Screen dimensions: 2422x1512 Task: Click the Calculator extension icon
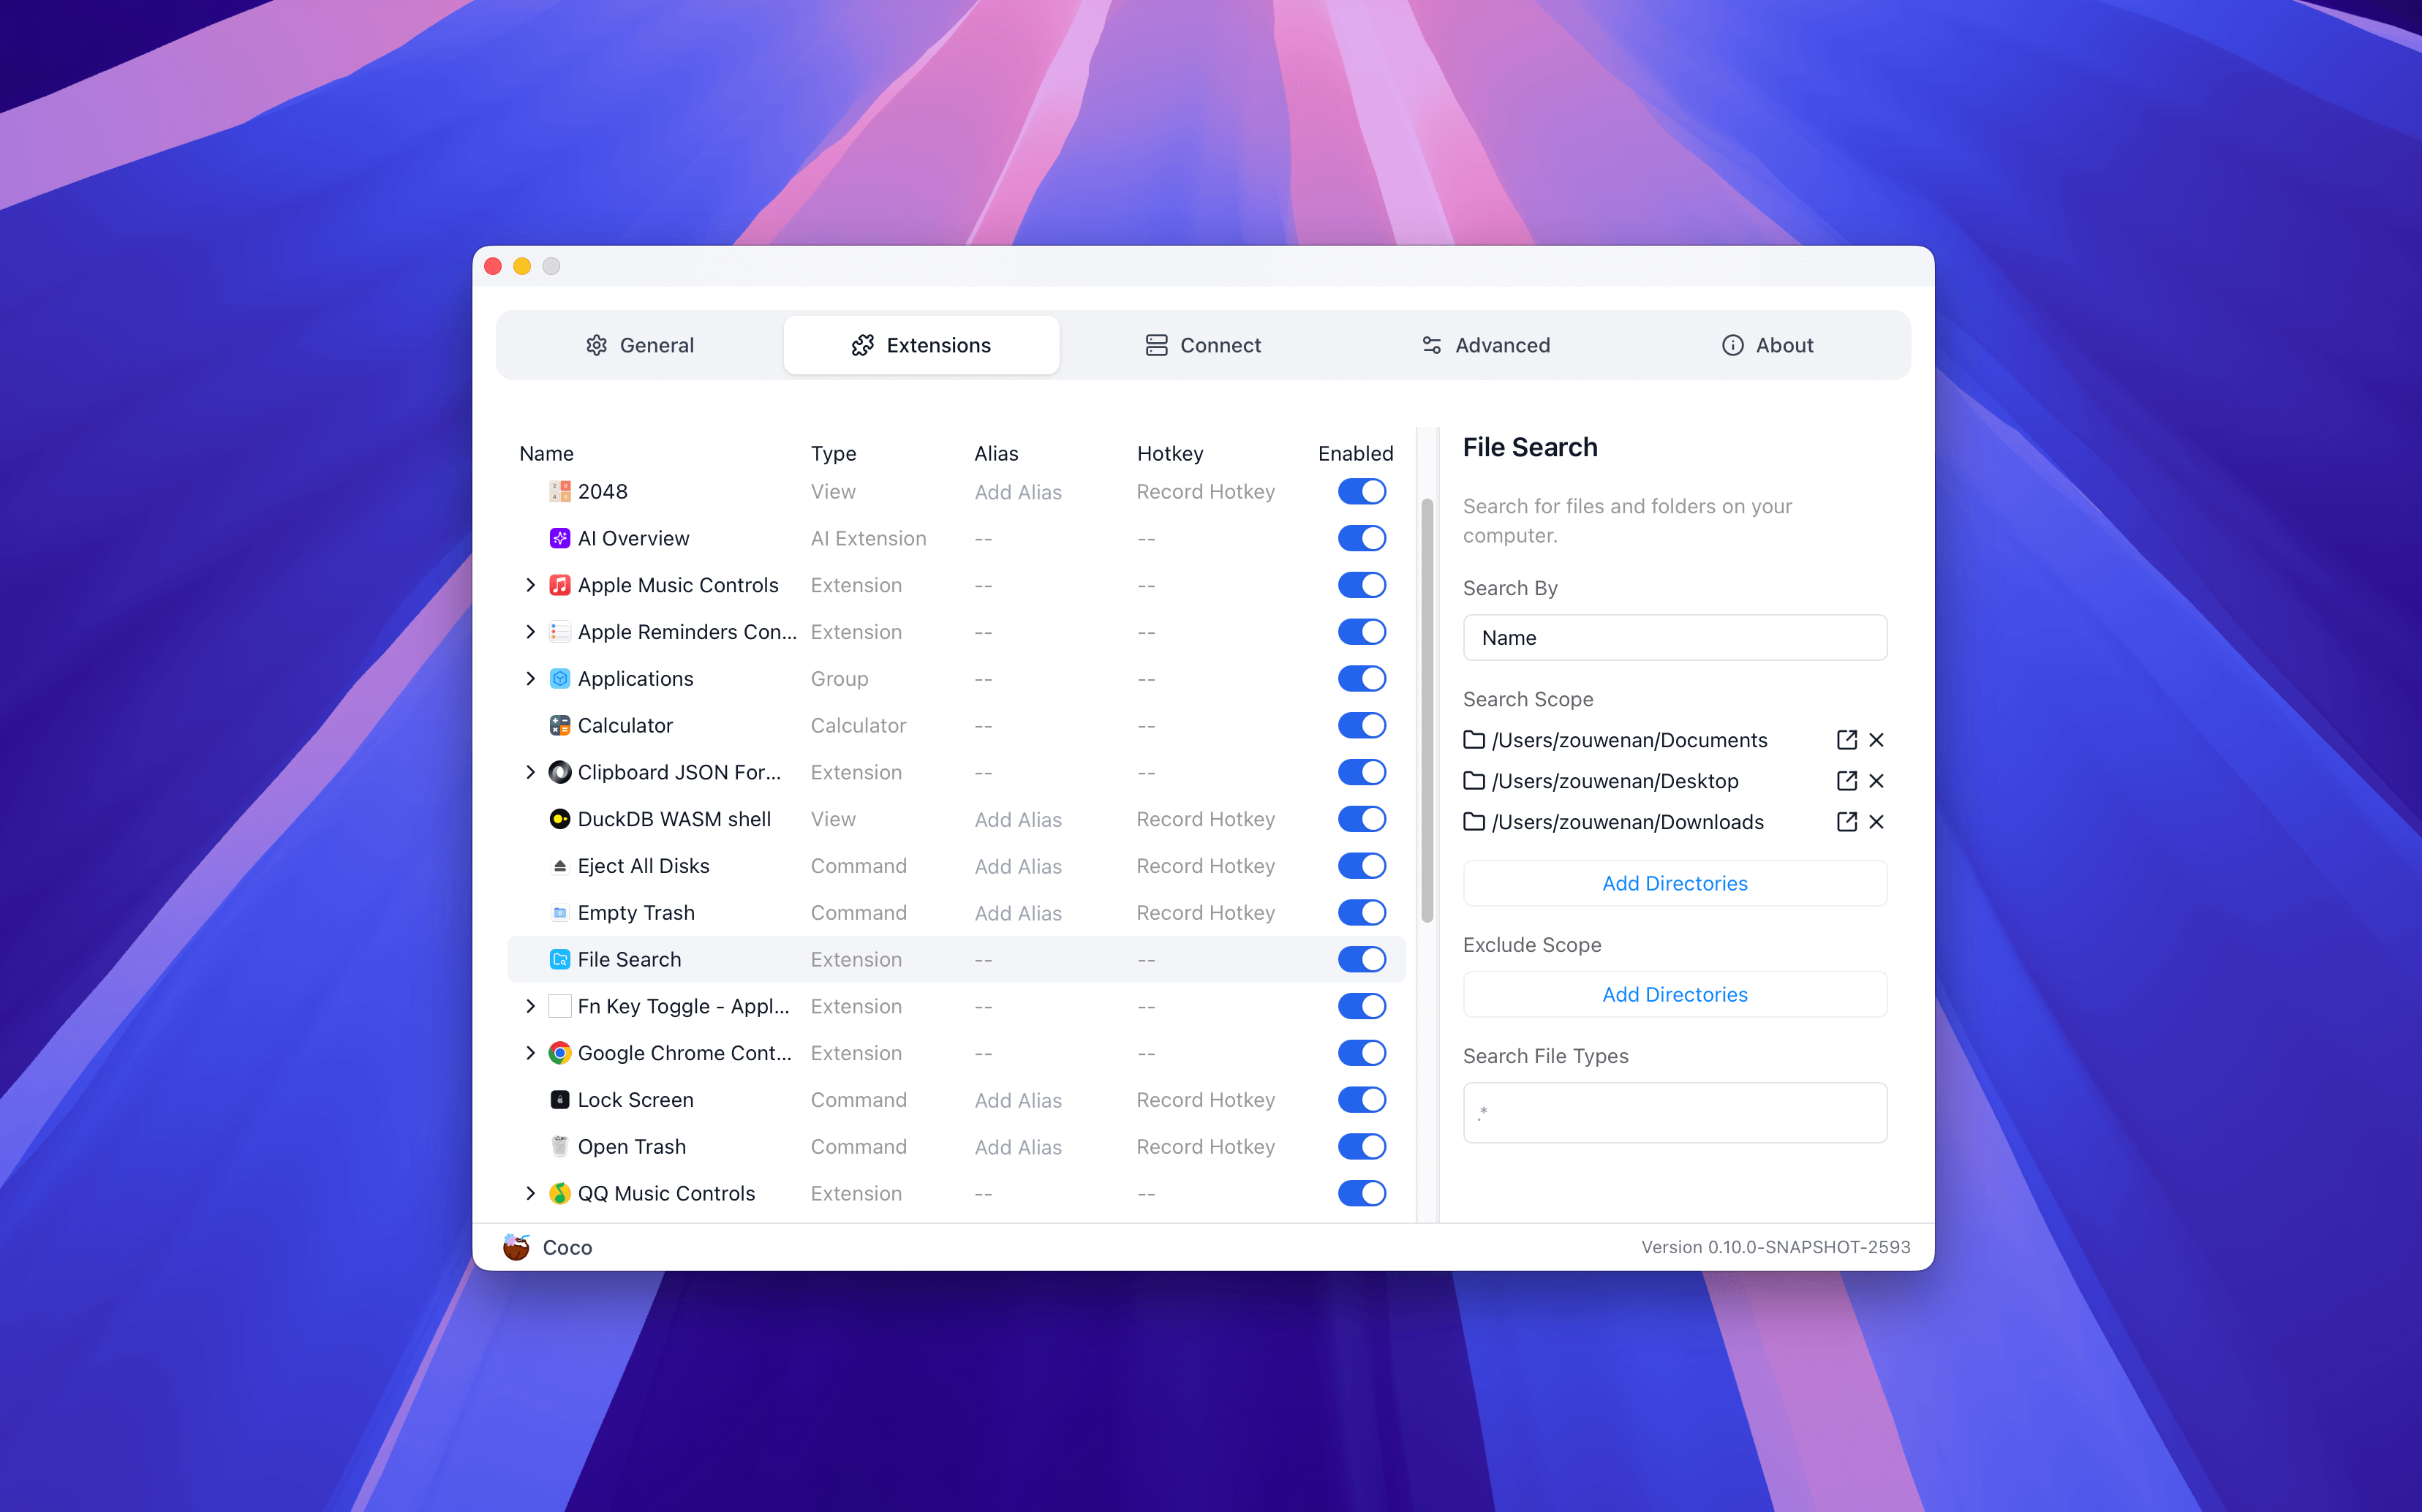point(560,726)
